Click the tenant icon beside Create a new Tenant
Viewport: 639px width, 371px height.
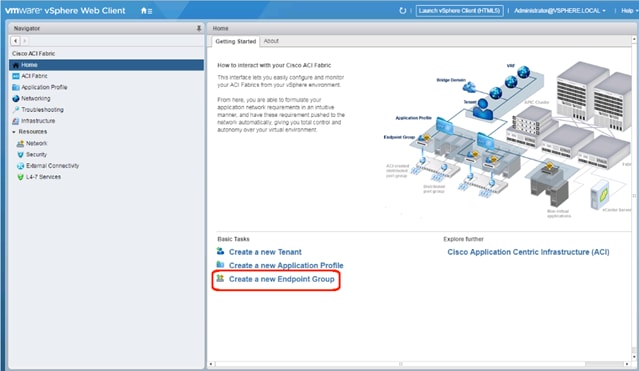(x=220, y=251)
